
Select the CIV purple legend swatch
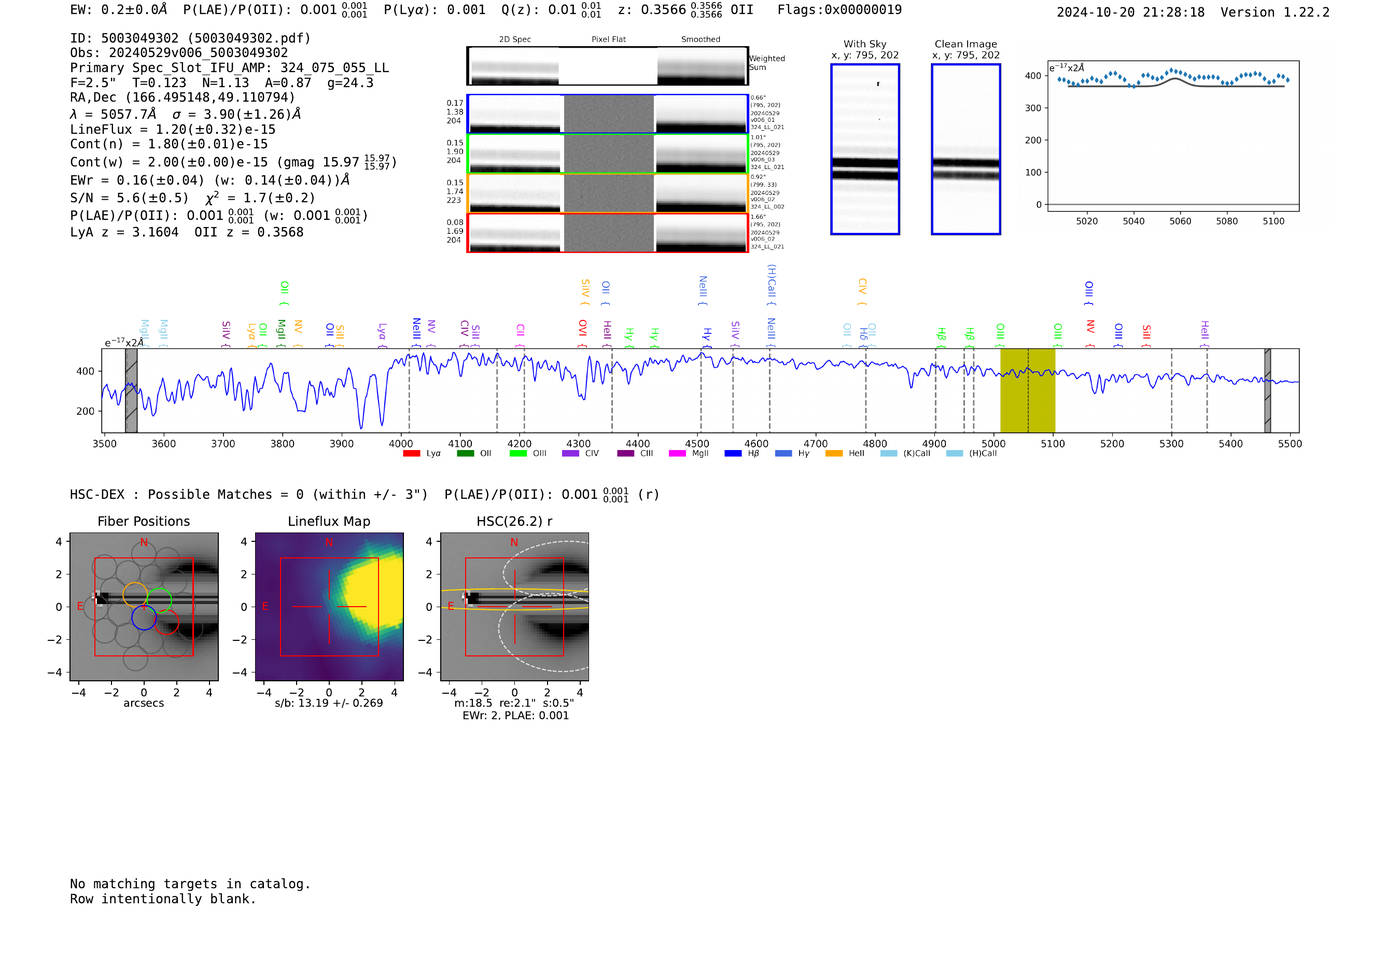571,453
